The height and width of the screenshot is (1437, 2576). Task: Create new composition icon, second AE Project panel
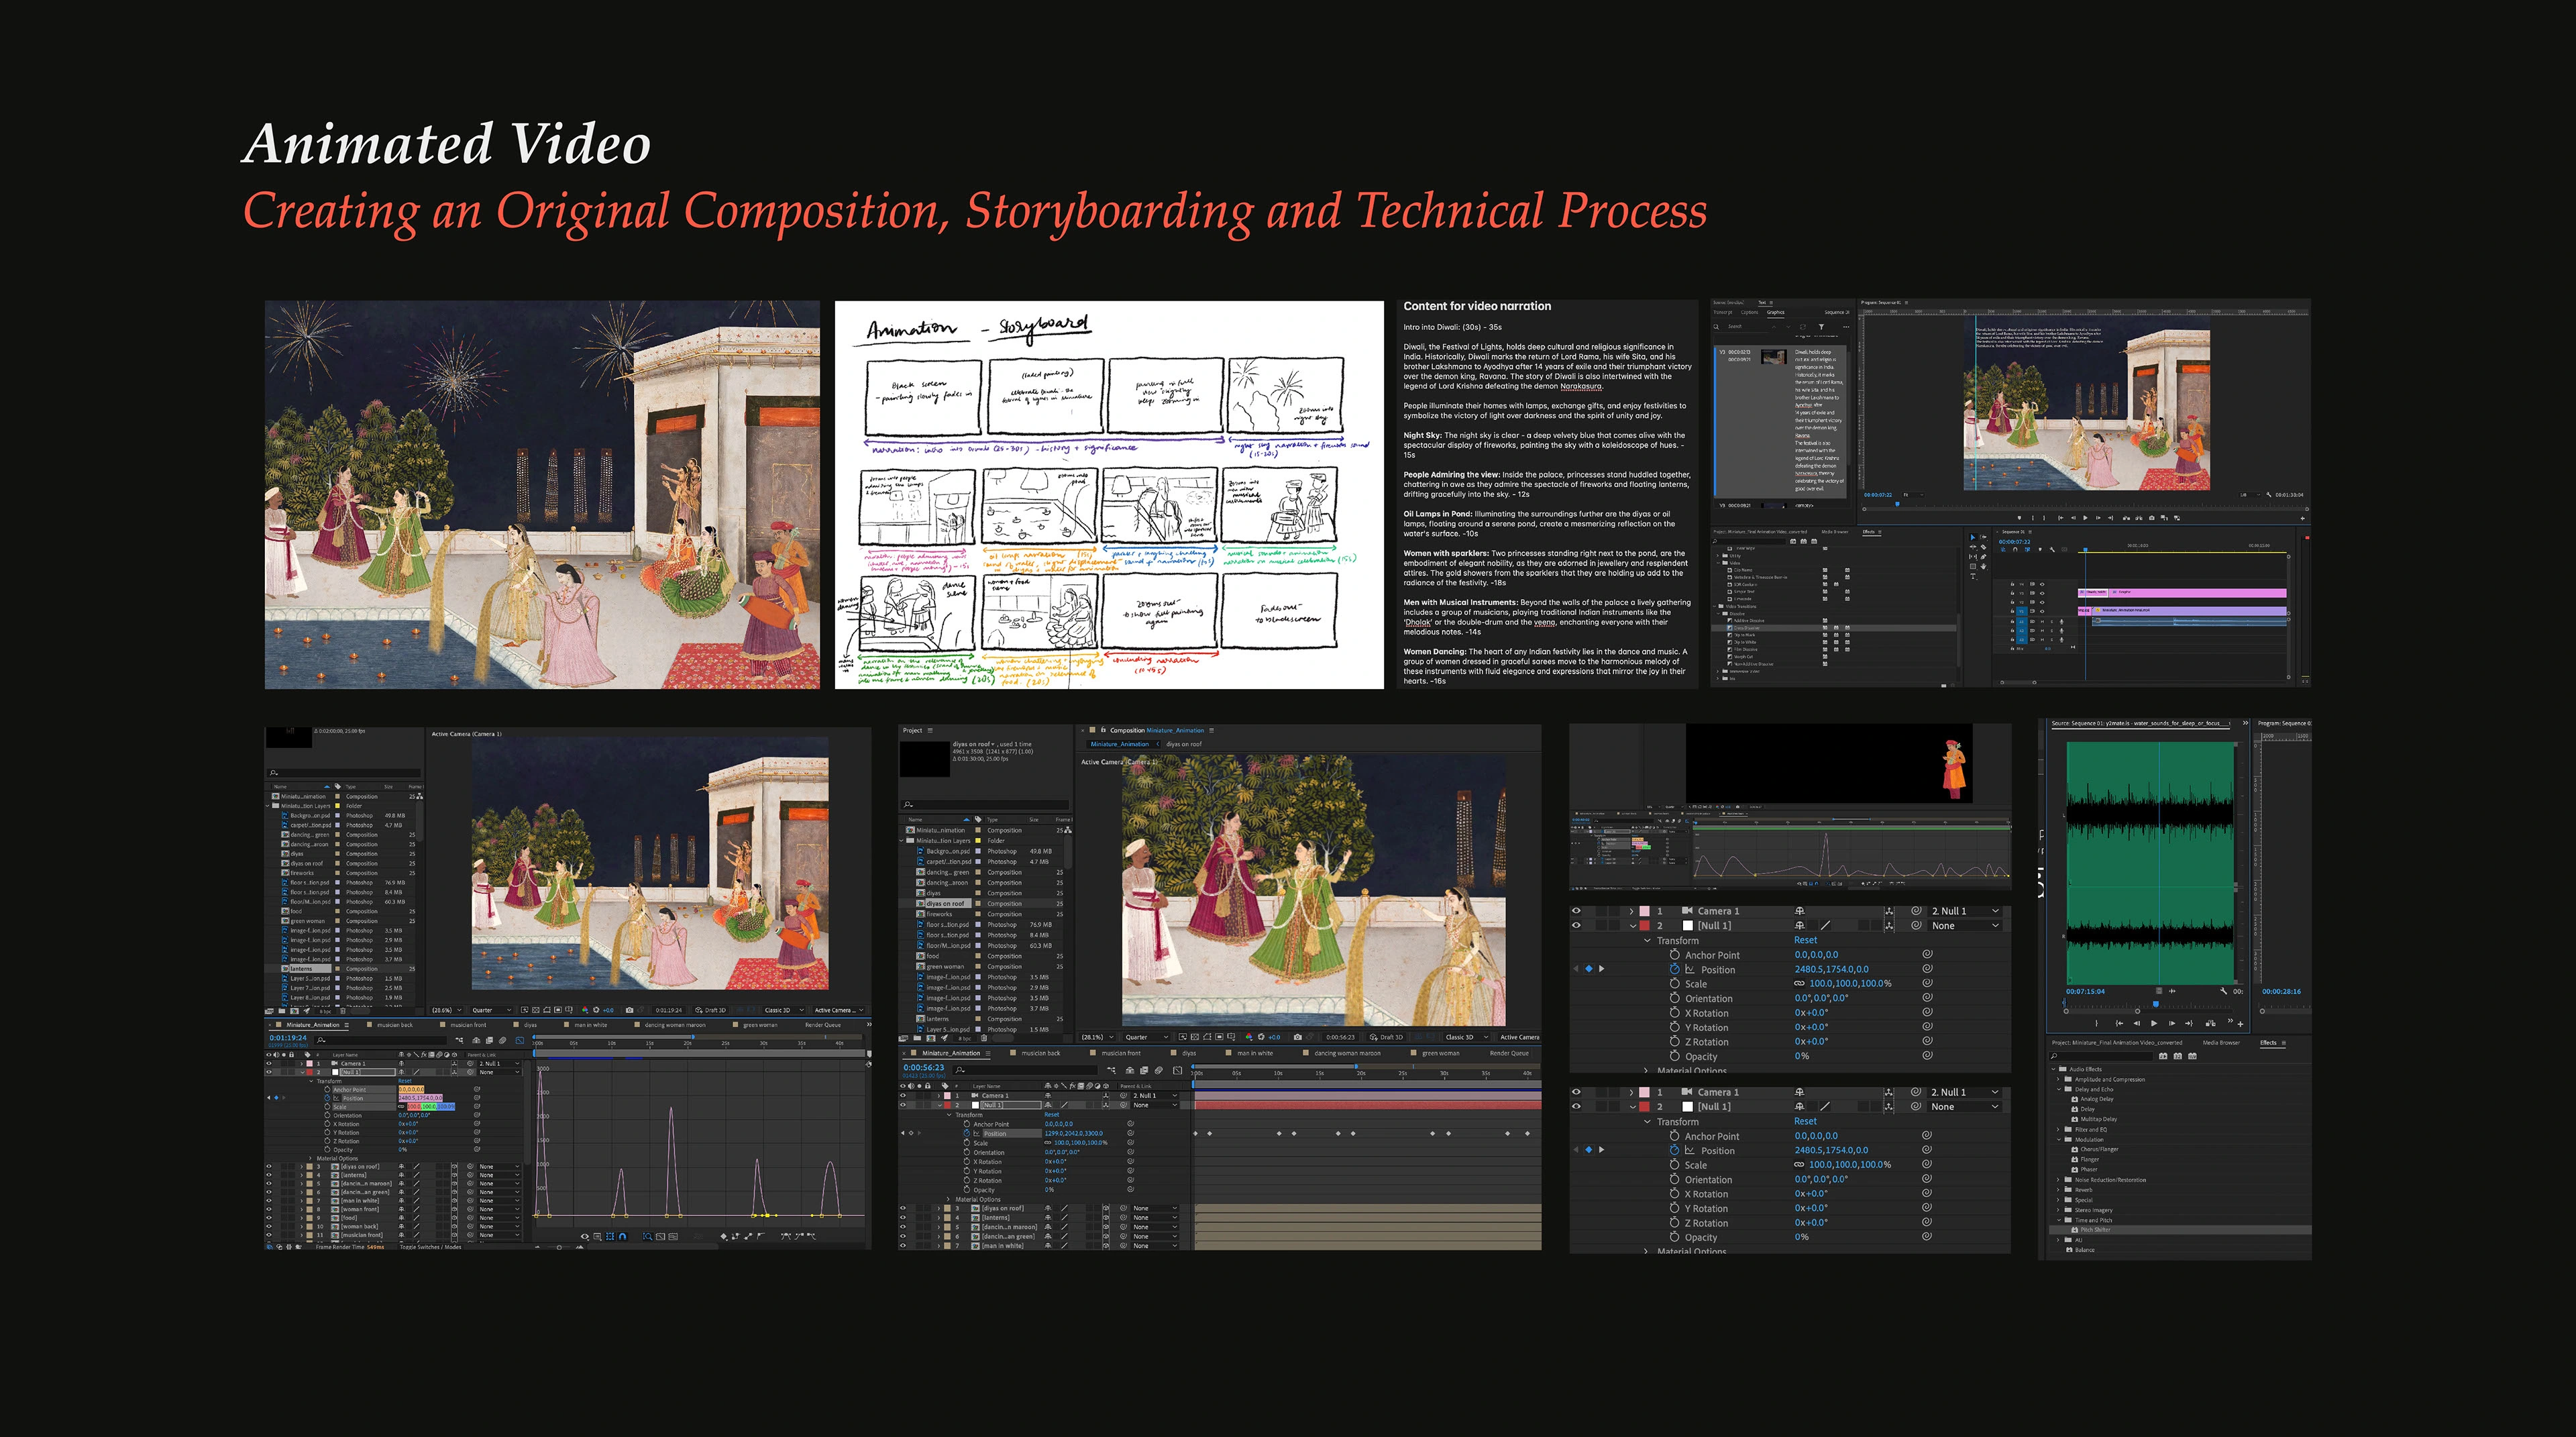point(931,1038)
